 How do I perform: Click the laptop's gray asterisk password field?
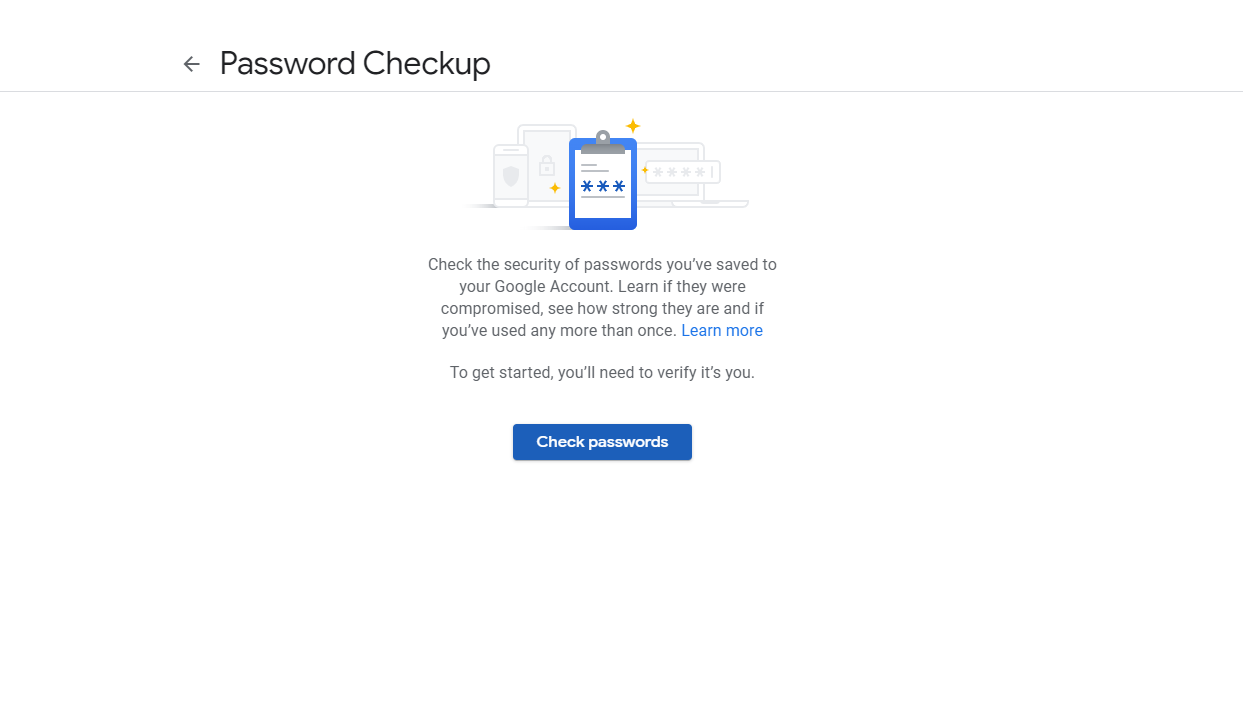click(x=684, y=173)
